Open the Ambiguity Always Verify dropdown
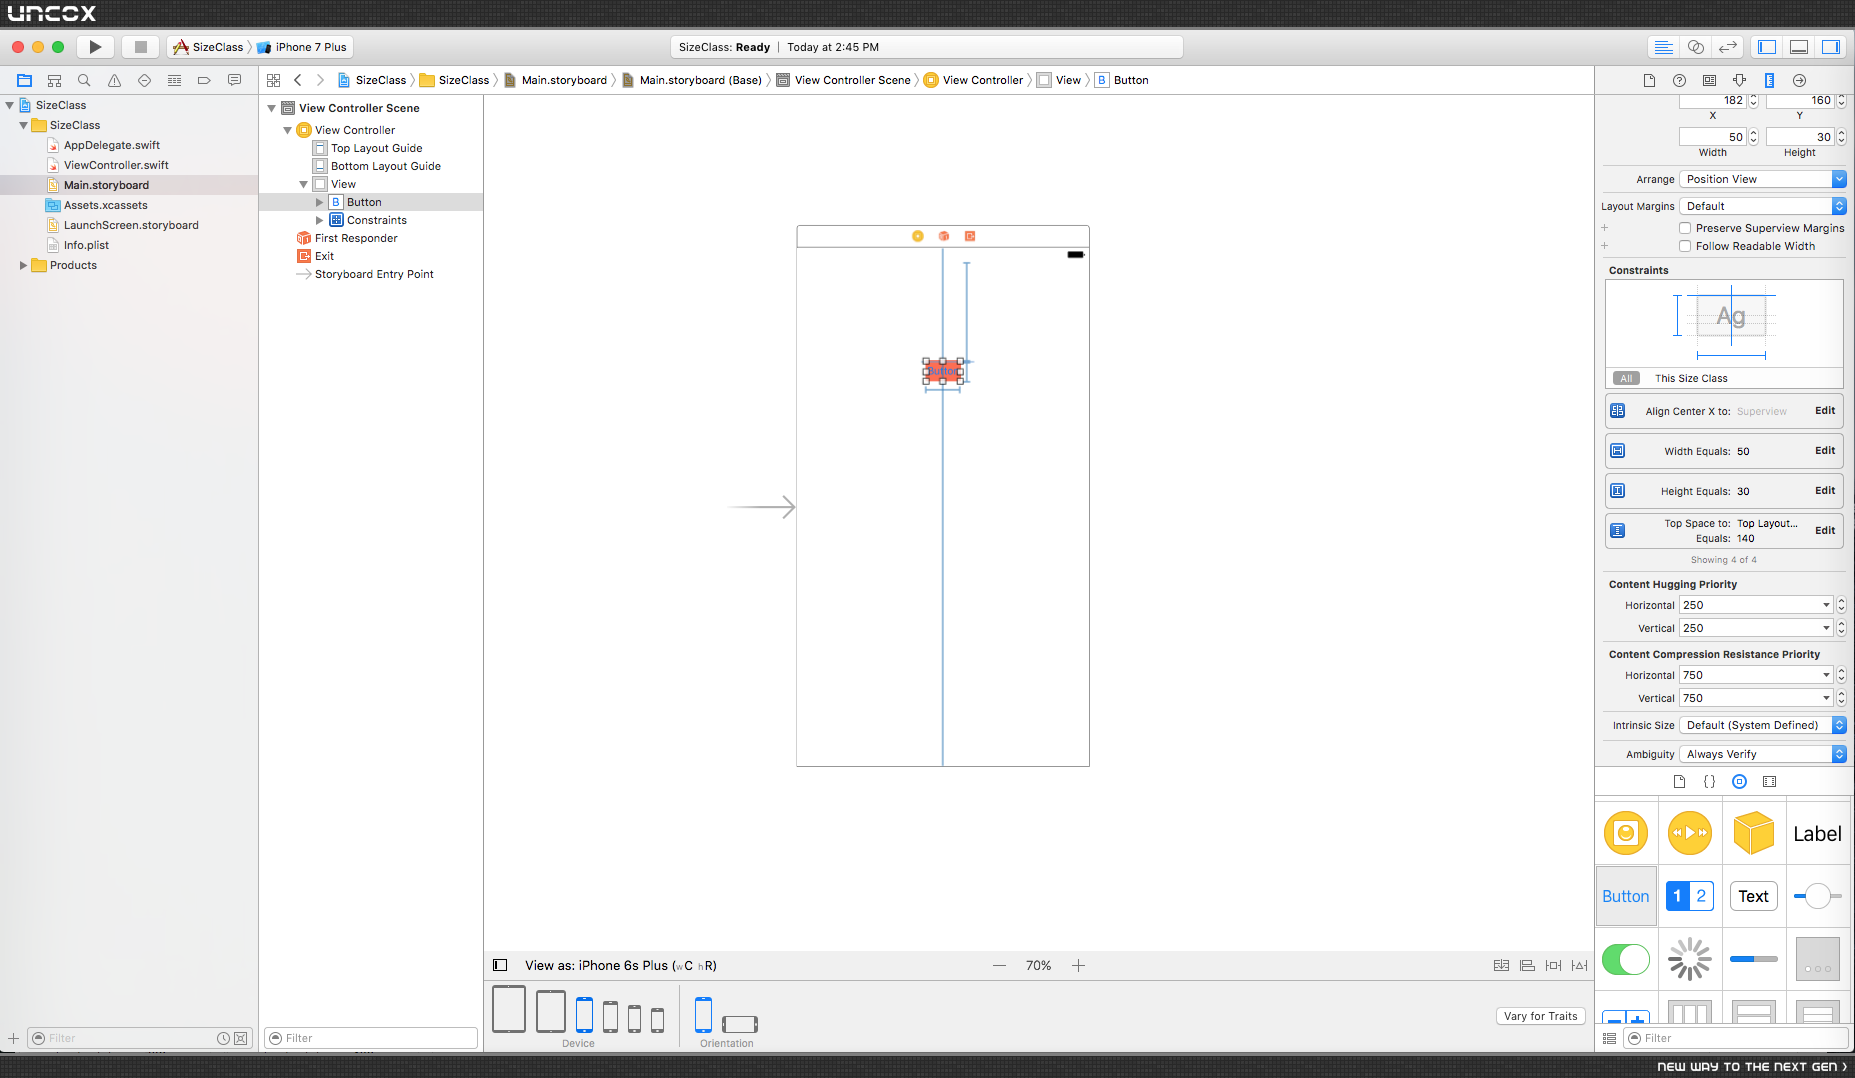This screenshot has width=1855, height=1078. point(1762,754)
